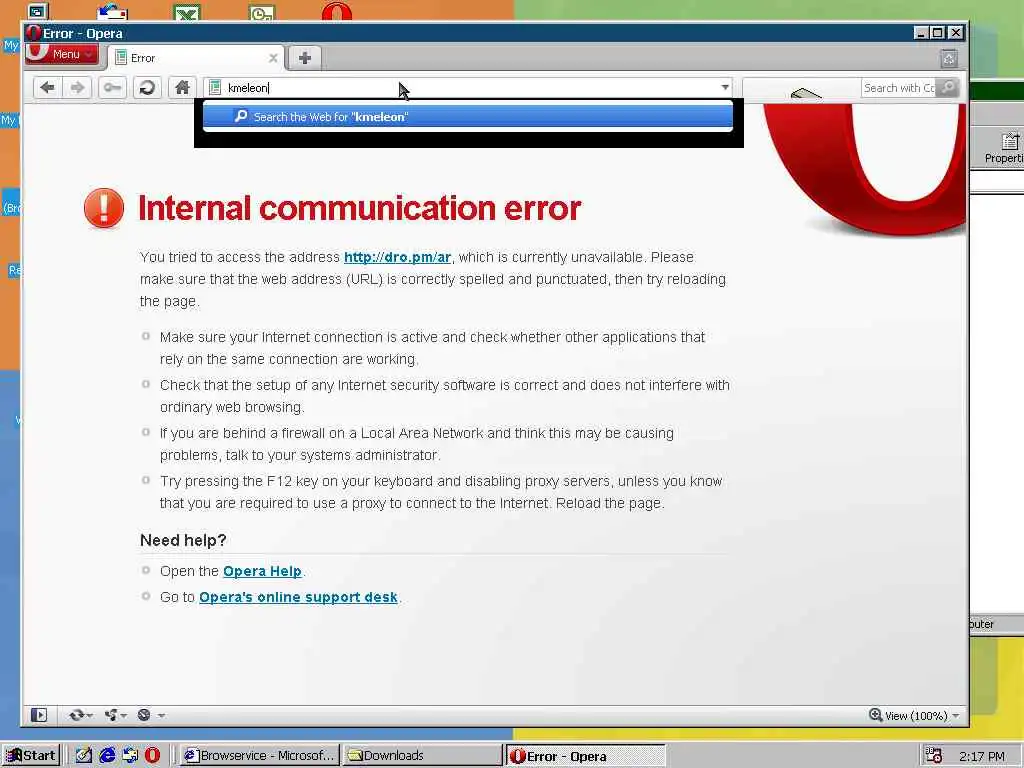Open the View (100%) zoom dropdown
This screenshot has width=1024, height=768.
tap(915, 716)
